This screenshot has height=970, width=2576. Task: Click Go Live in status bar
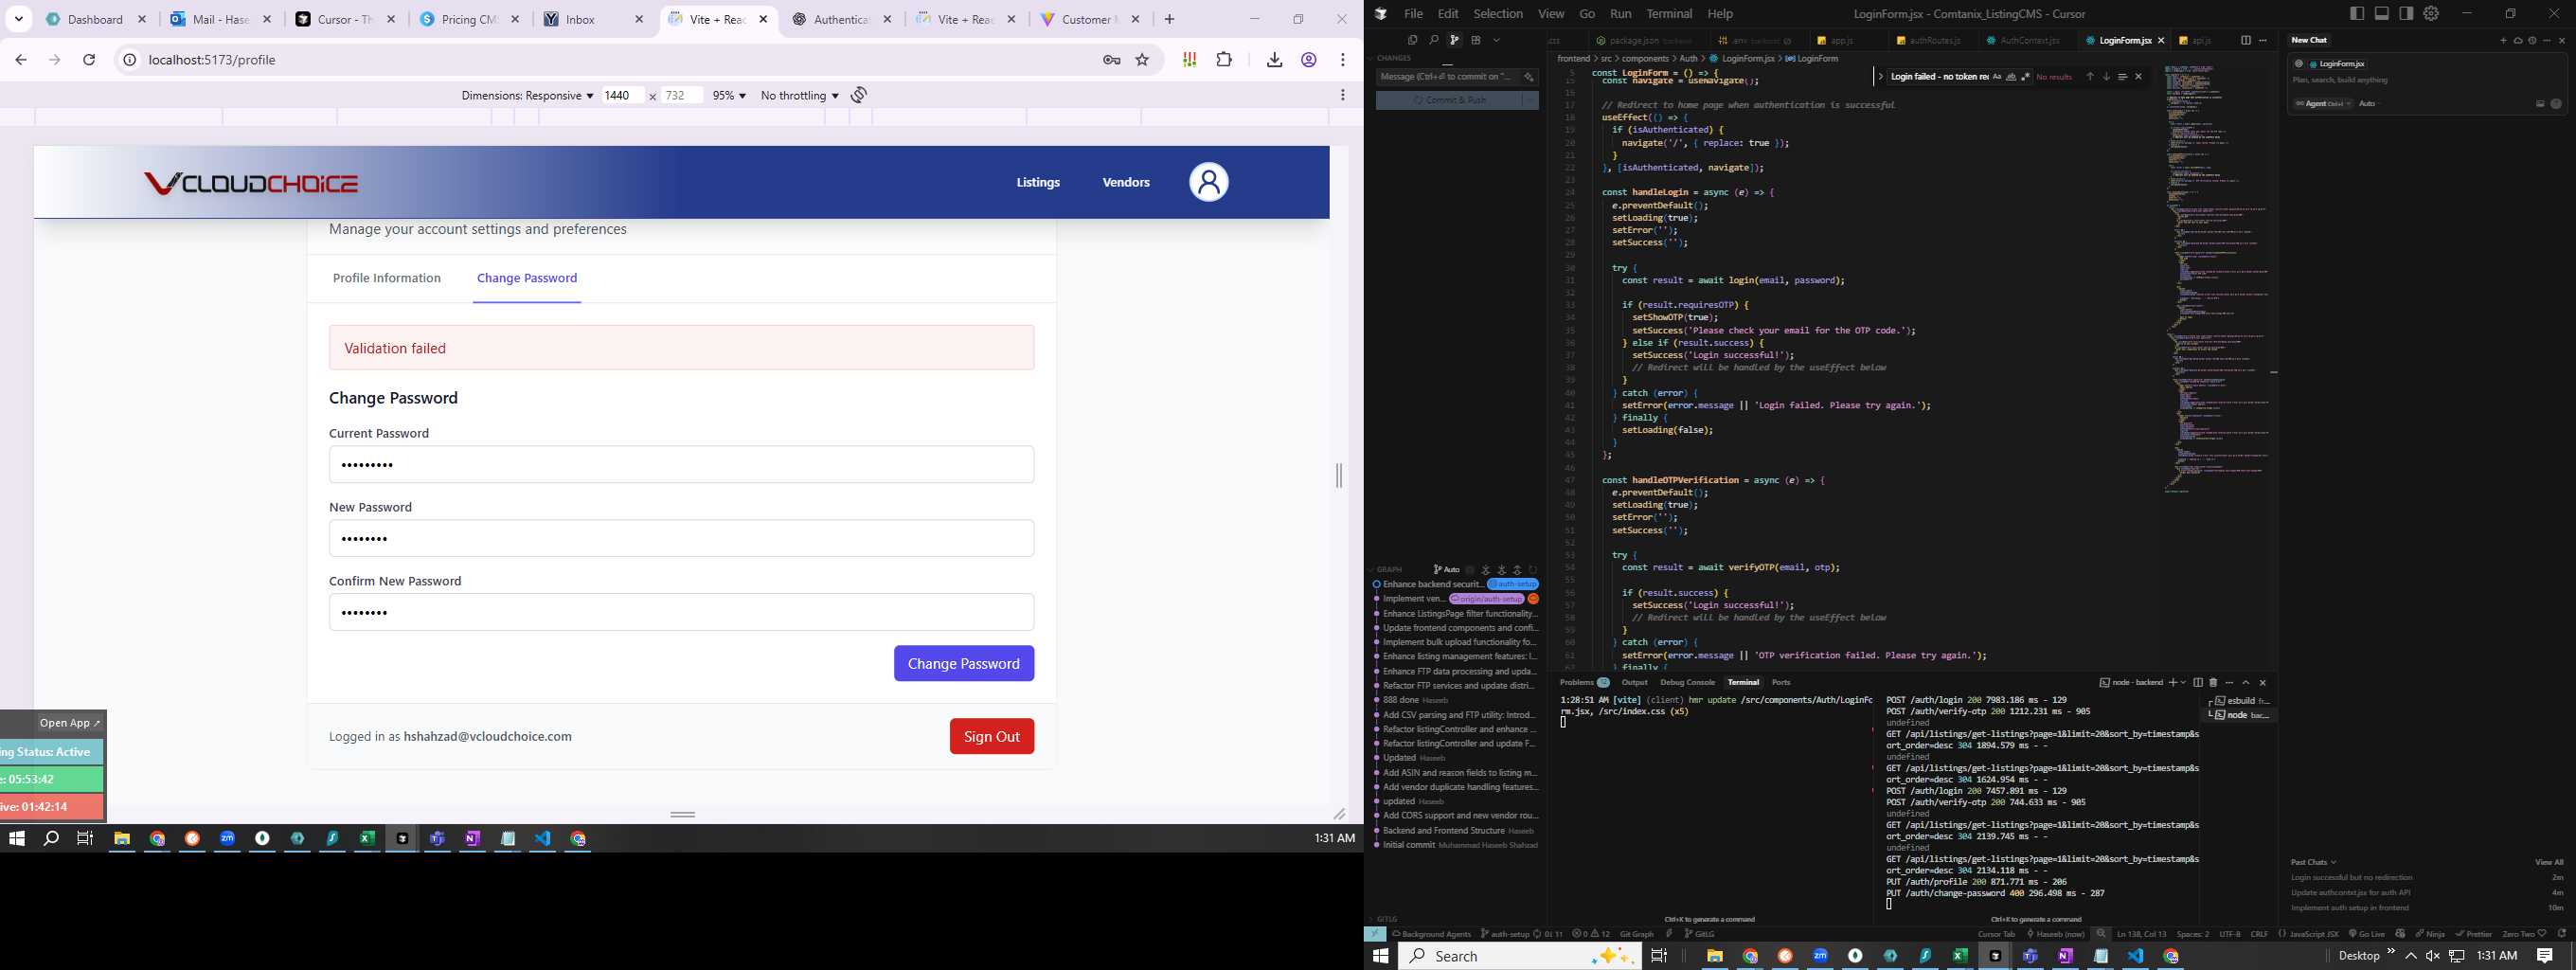pos(2367,934)
